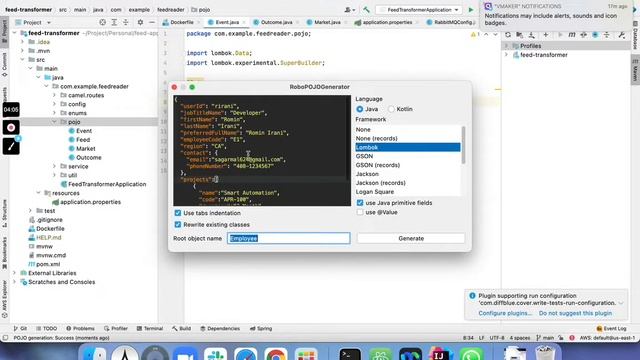This screenshot has width=640, height=360.
Task: Click the Git branch 'main' status widget
Action: click(x=545, y=338)
